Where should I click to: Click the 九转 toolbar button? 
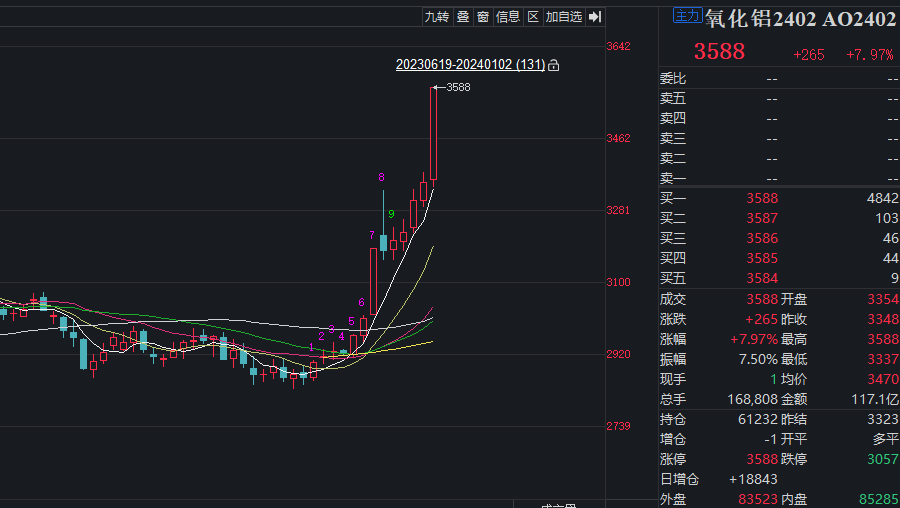click(x=437, y=17)
